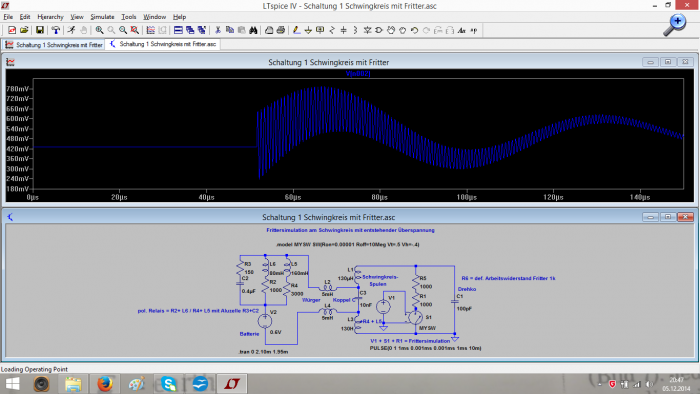Click the Cut scissors tool
This screenshot has width=700, height=394.
coord(218,30)
